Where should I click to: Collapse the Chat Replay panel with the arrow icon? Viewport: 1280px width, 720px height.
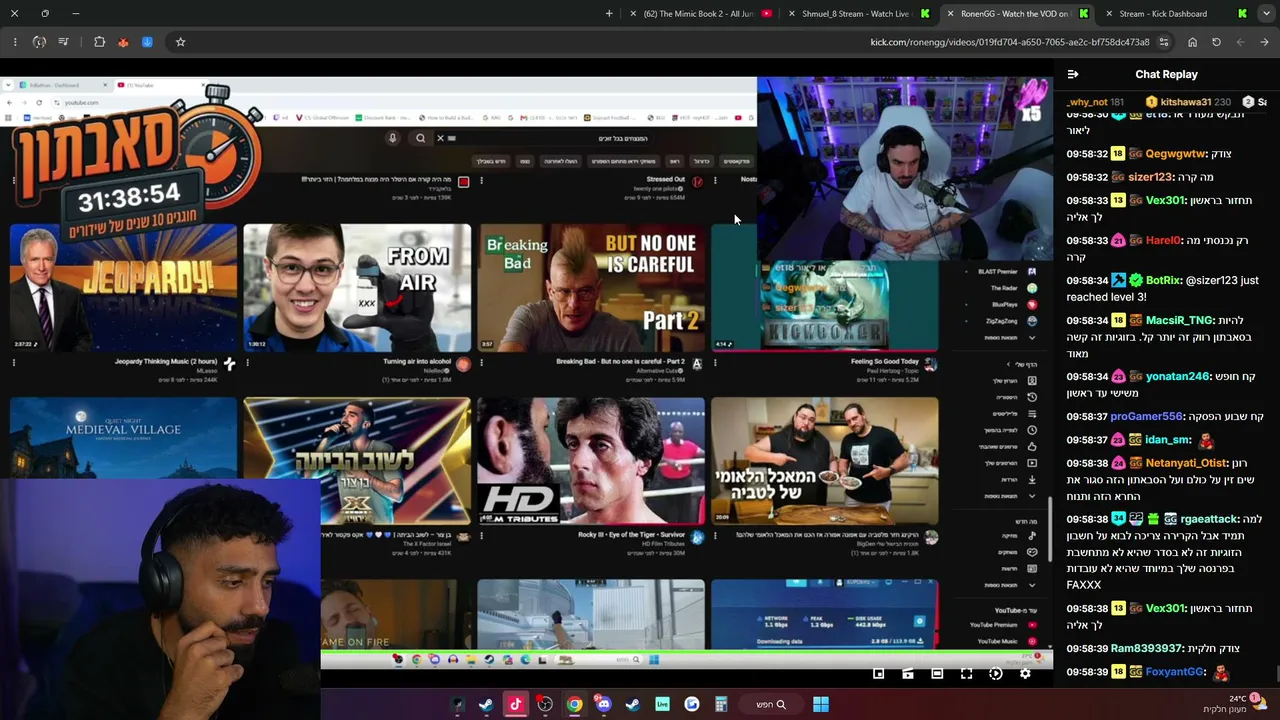point(1073,74)
